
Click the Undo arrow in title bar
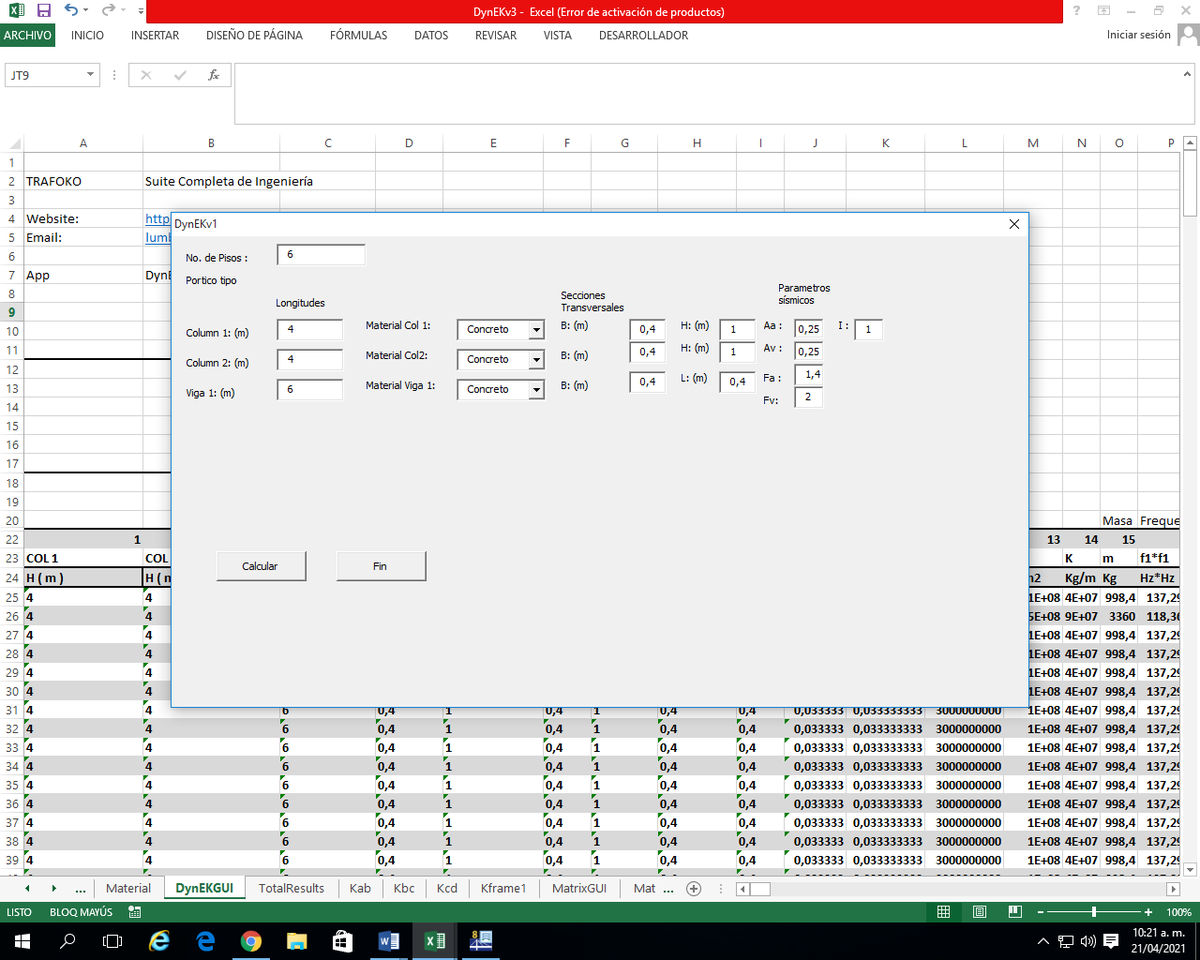[72, 11]
